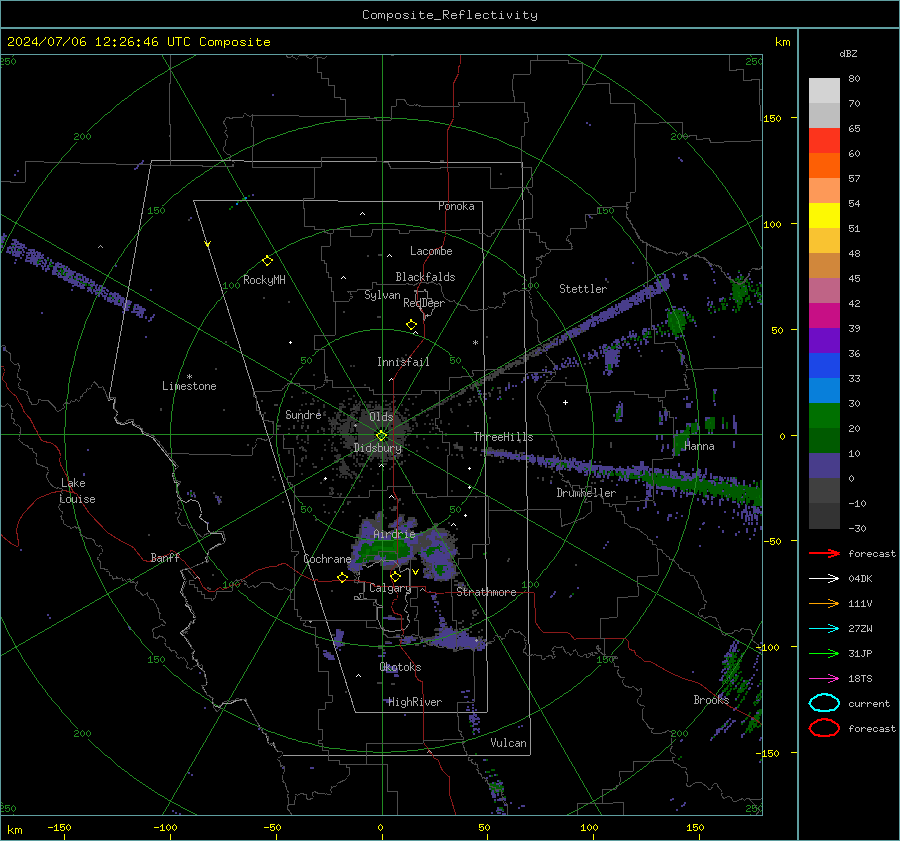Click the Innisfail city label
This screenshot has height=841, width=900.
[x=403, y=362]
